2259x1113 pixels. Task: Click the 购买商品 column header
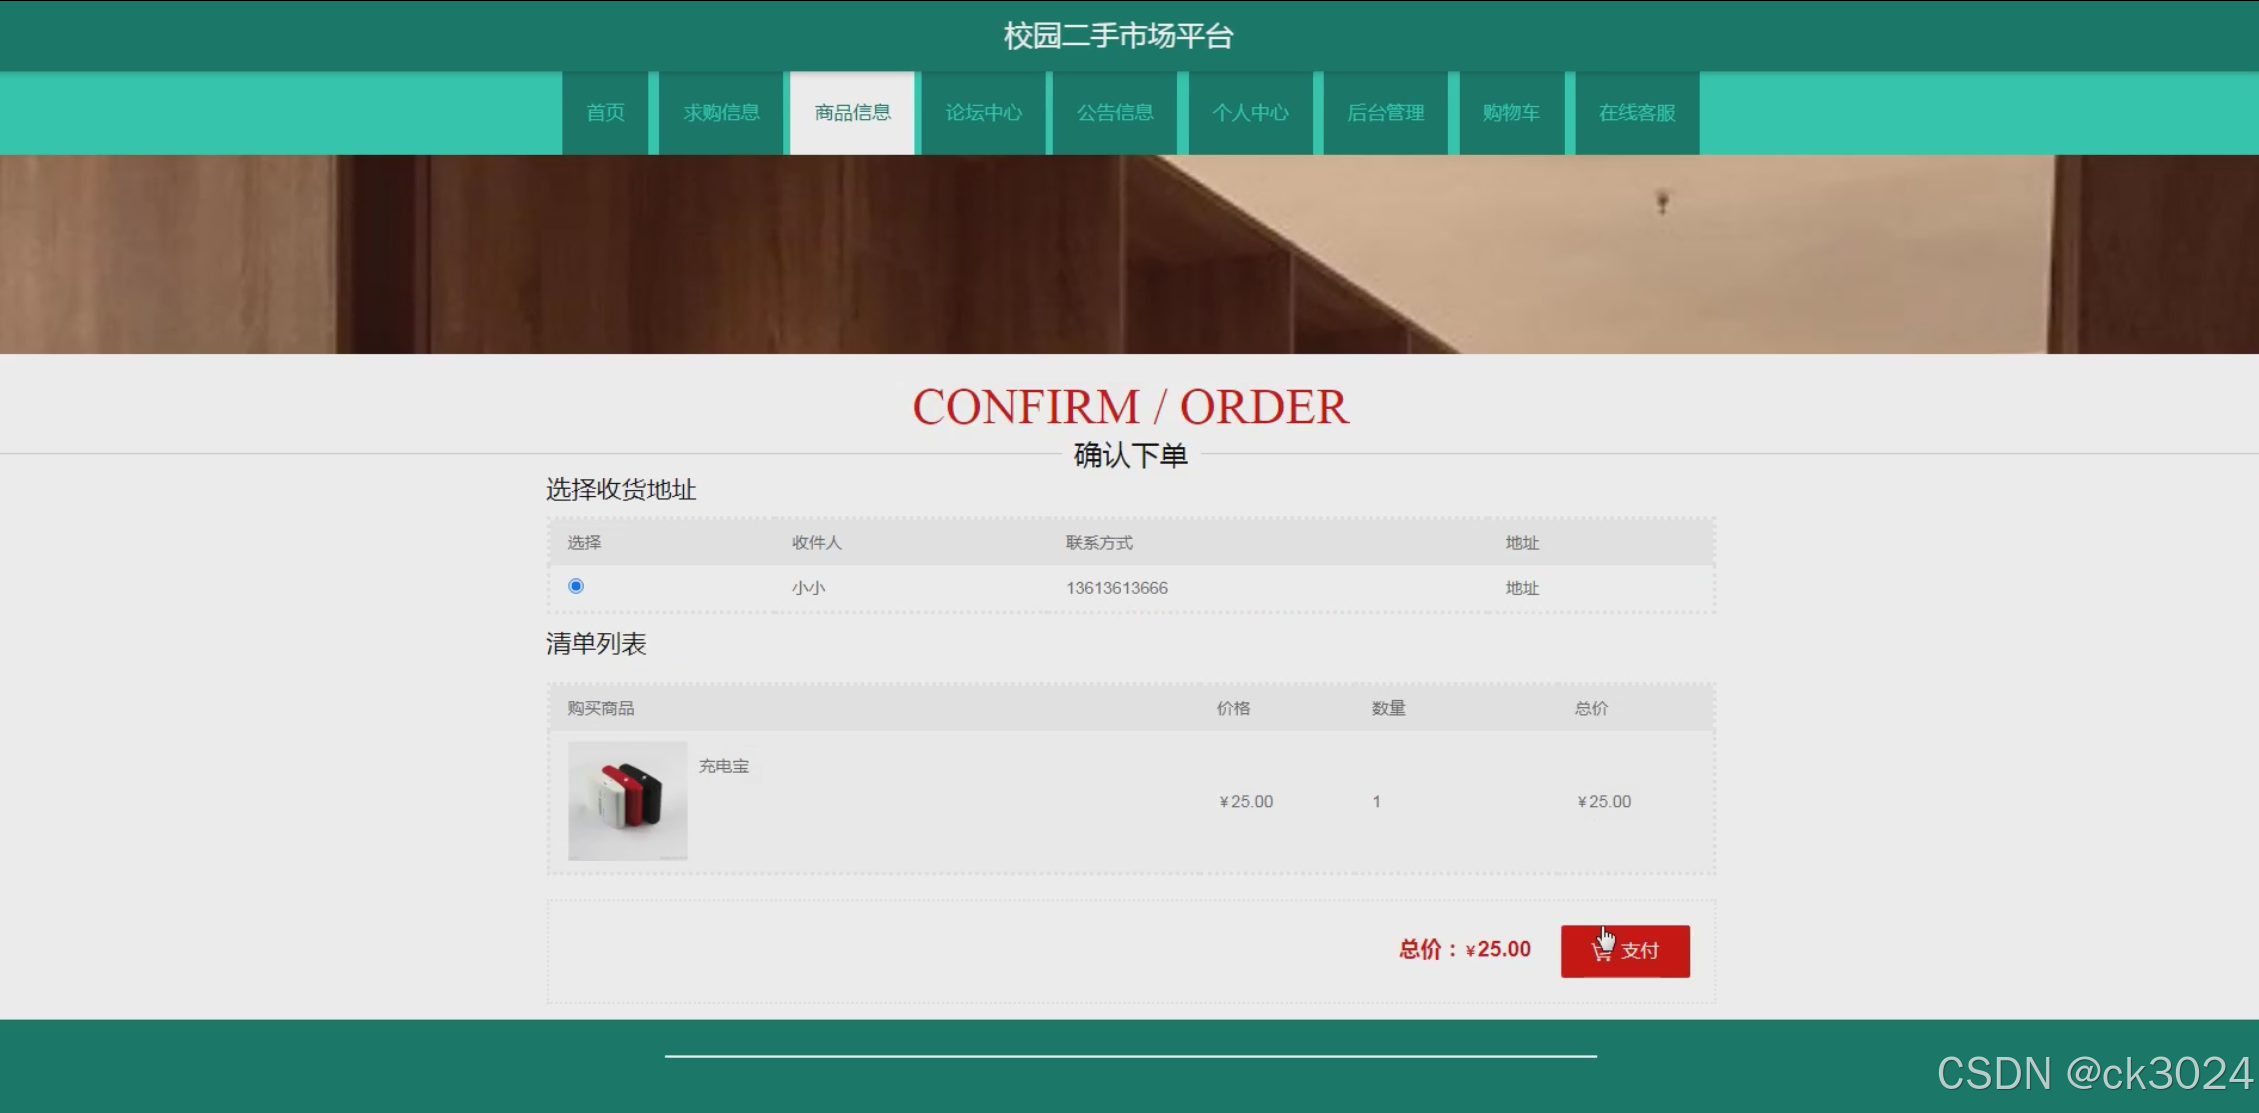click(600, 708)
